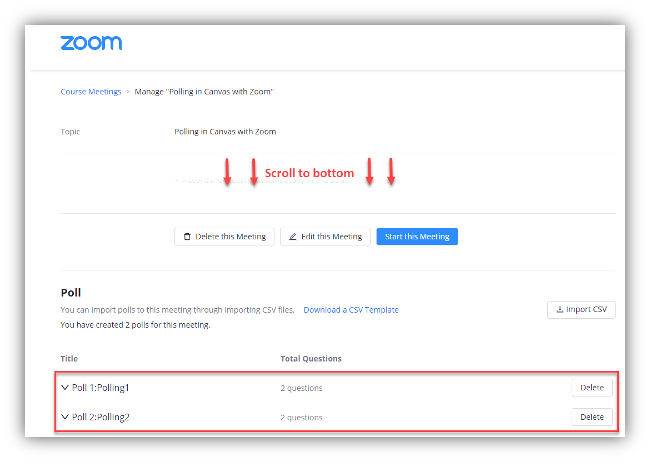
Task: Click the Zoom logo
Action: pos(91,42)
